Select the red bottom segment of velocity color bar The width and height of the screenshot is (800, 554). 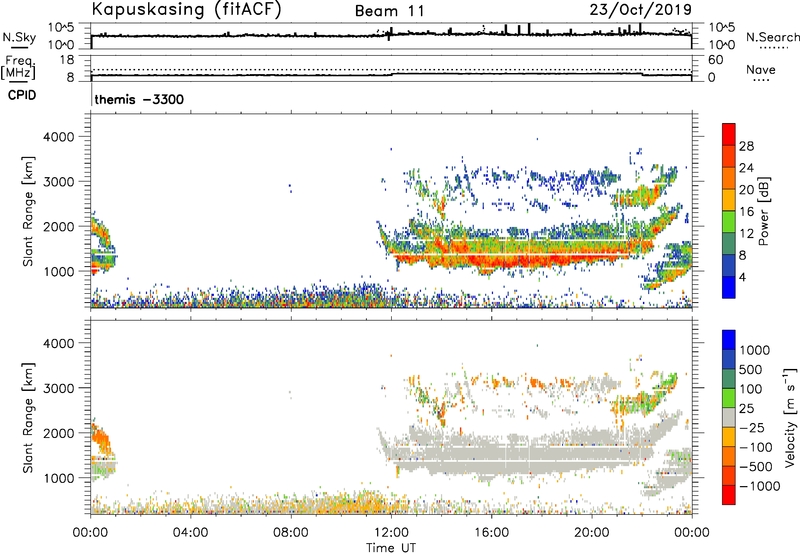click(x=729, y=495)
